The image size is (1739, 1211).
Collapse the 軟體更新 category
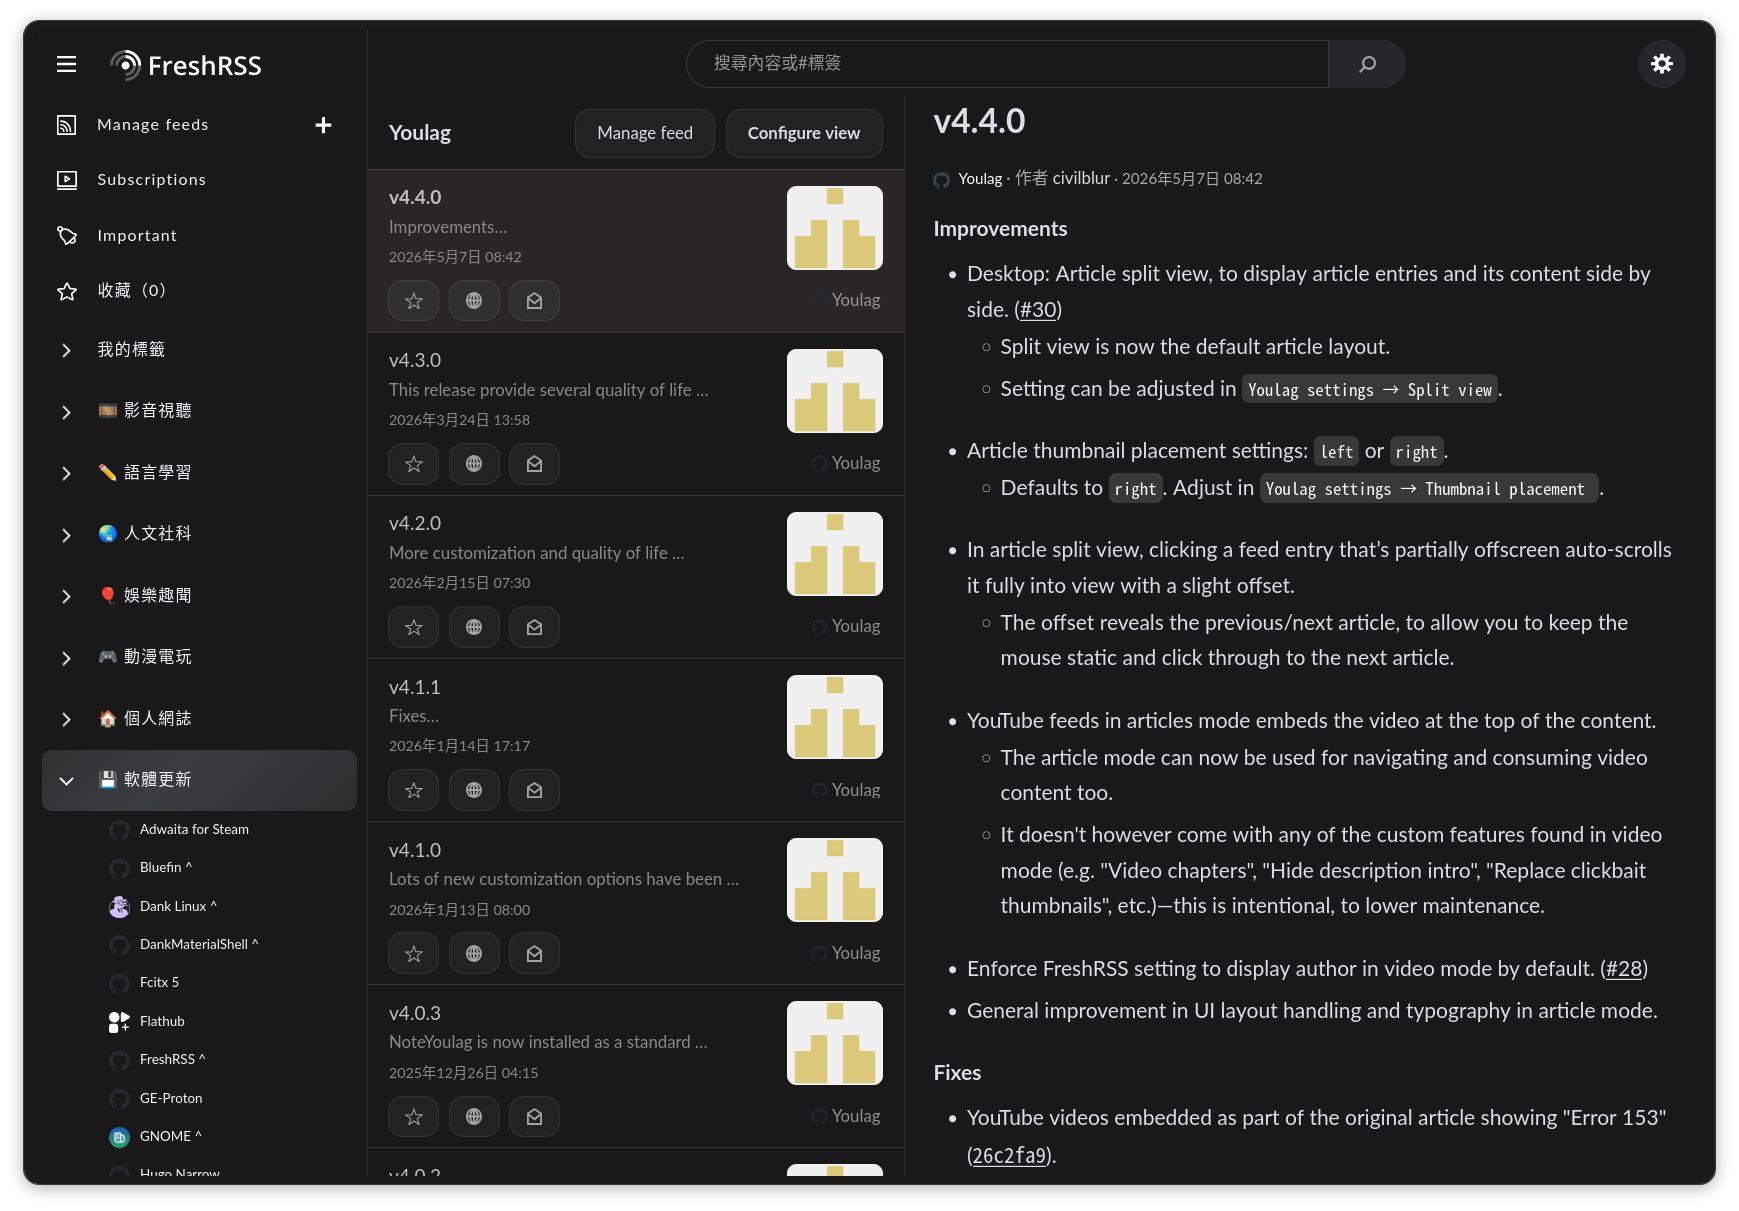tap(67, 781)
